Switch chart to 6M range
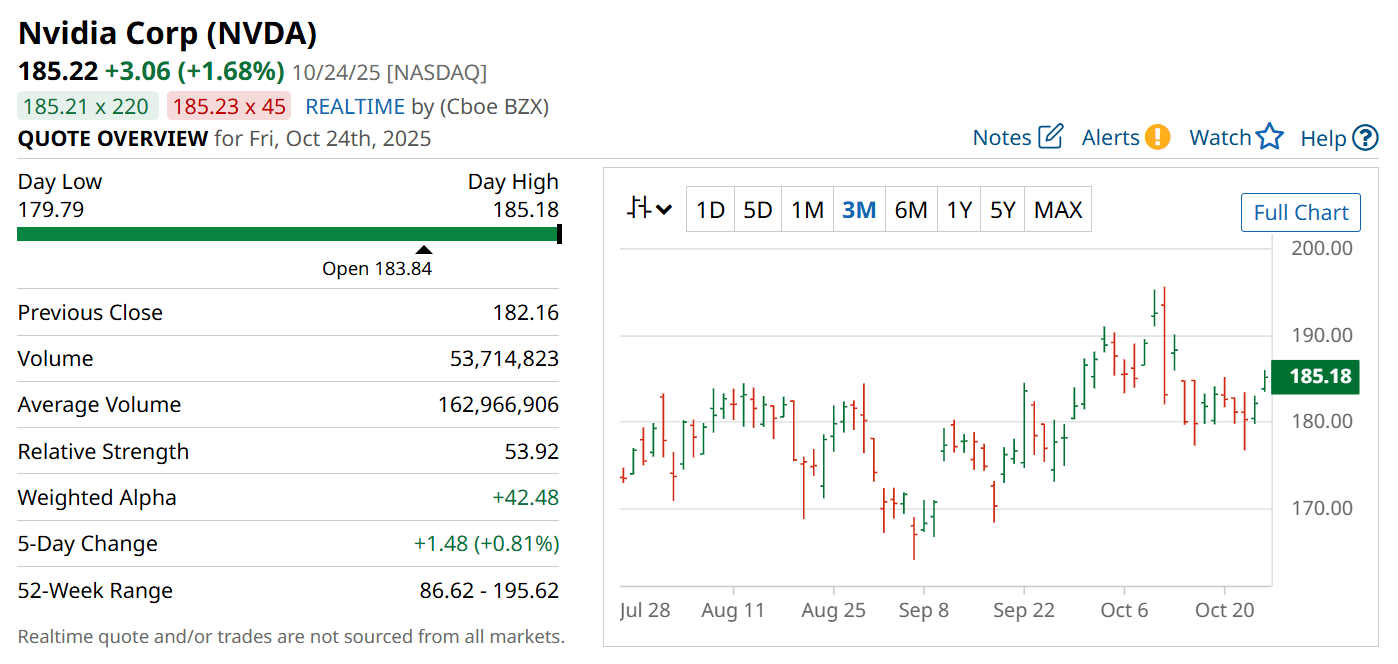Image resolution: width=1398 pixels, height=664 pixels. [x=911, y=210]
